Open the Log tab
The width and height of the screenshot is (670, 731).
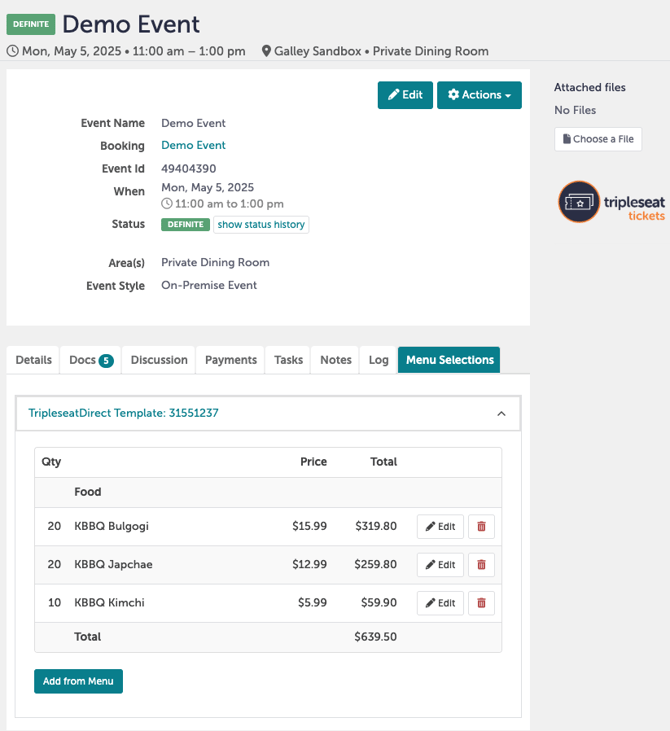pos(378,360)
